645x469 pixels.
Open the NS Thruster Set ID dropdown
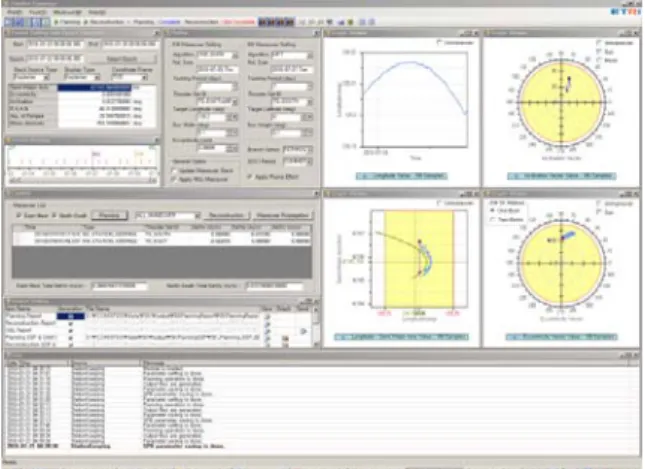(292, 101)
